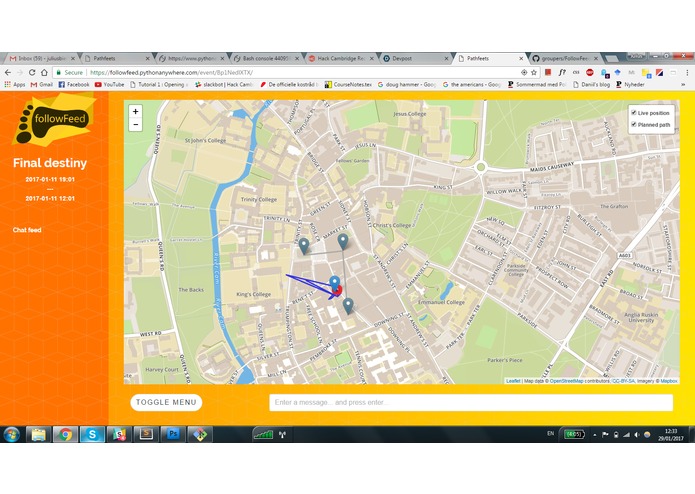Image resolution: width=695 pixels, height=494 pixels.
Task: Open the CourseNotes.tex bookmark
Action: [348, 84]
